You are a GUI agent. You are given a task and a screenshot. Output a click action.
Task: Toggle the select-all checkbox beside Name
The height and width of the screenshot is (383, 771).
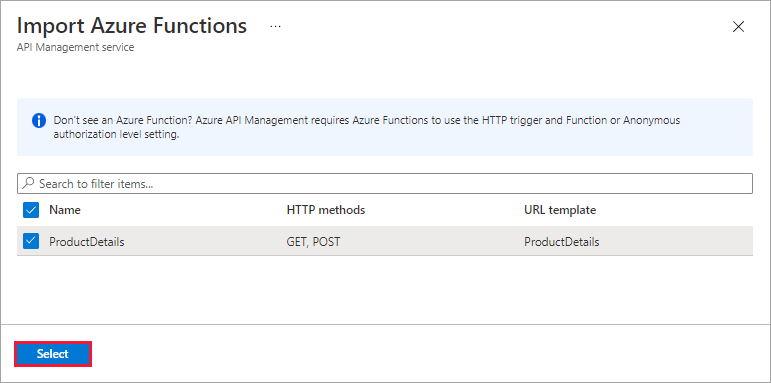point(31,210)
